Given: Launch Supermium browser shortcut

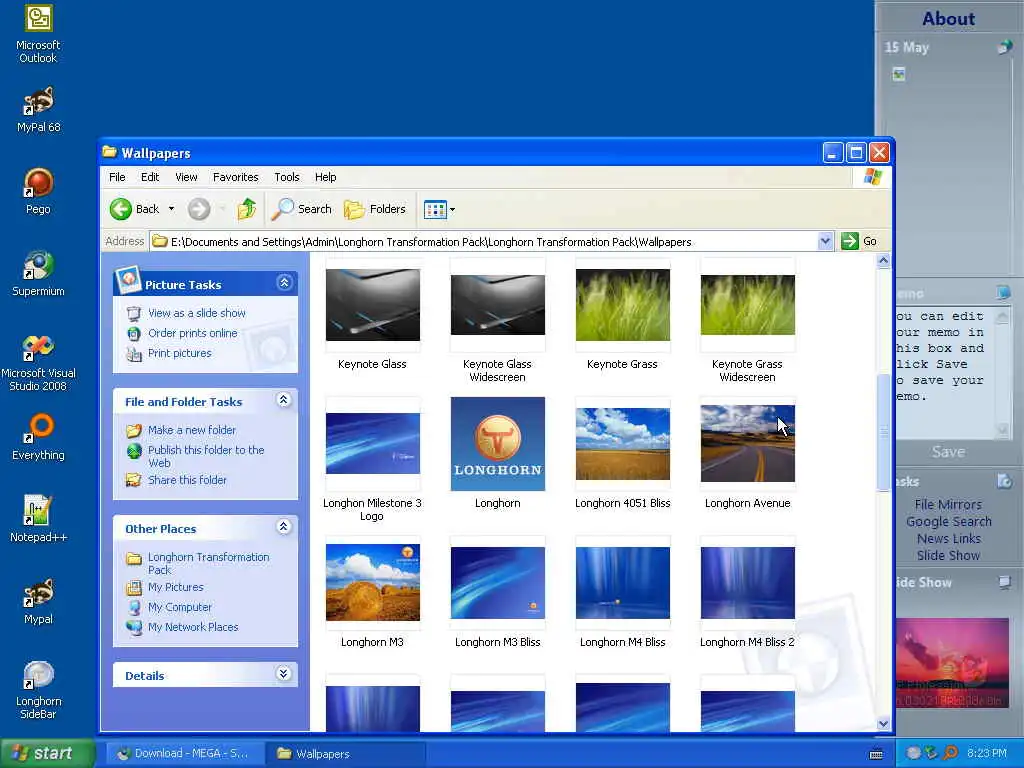Looking at the screenshot, I should tap(38, 273).
